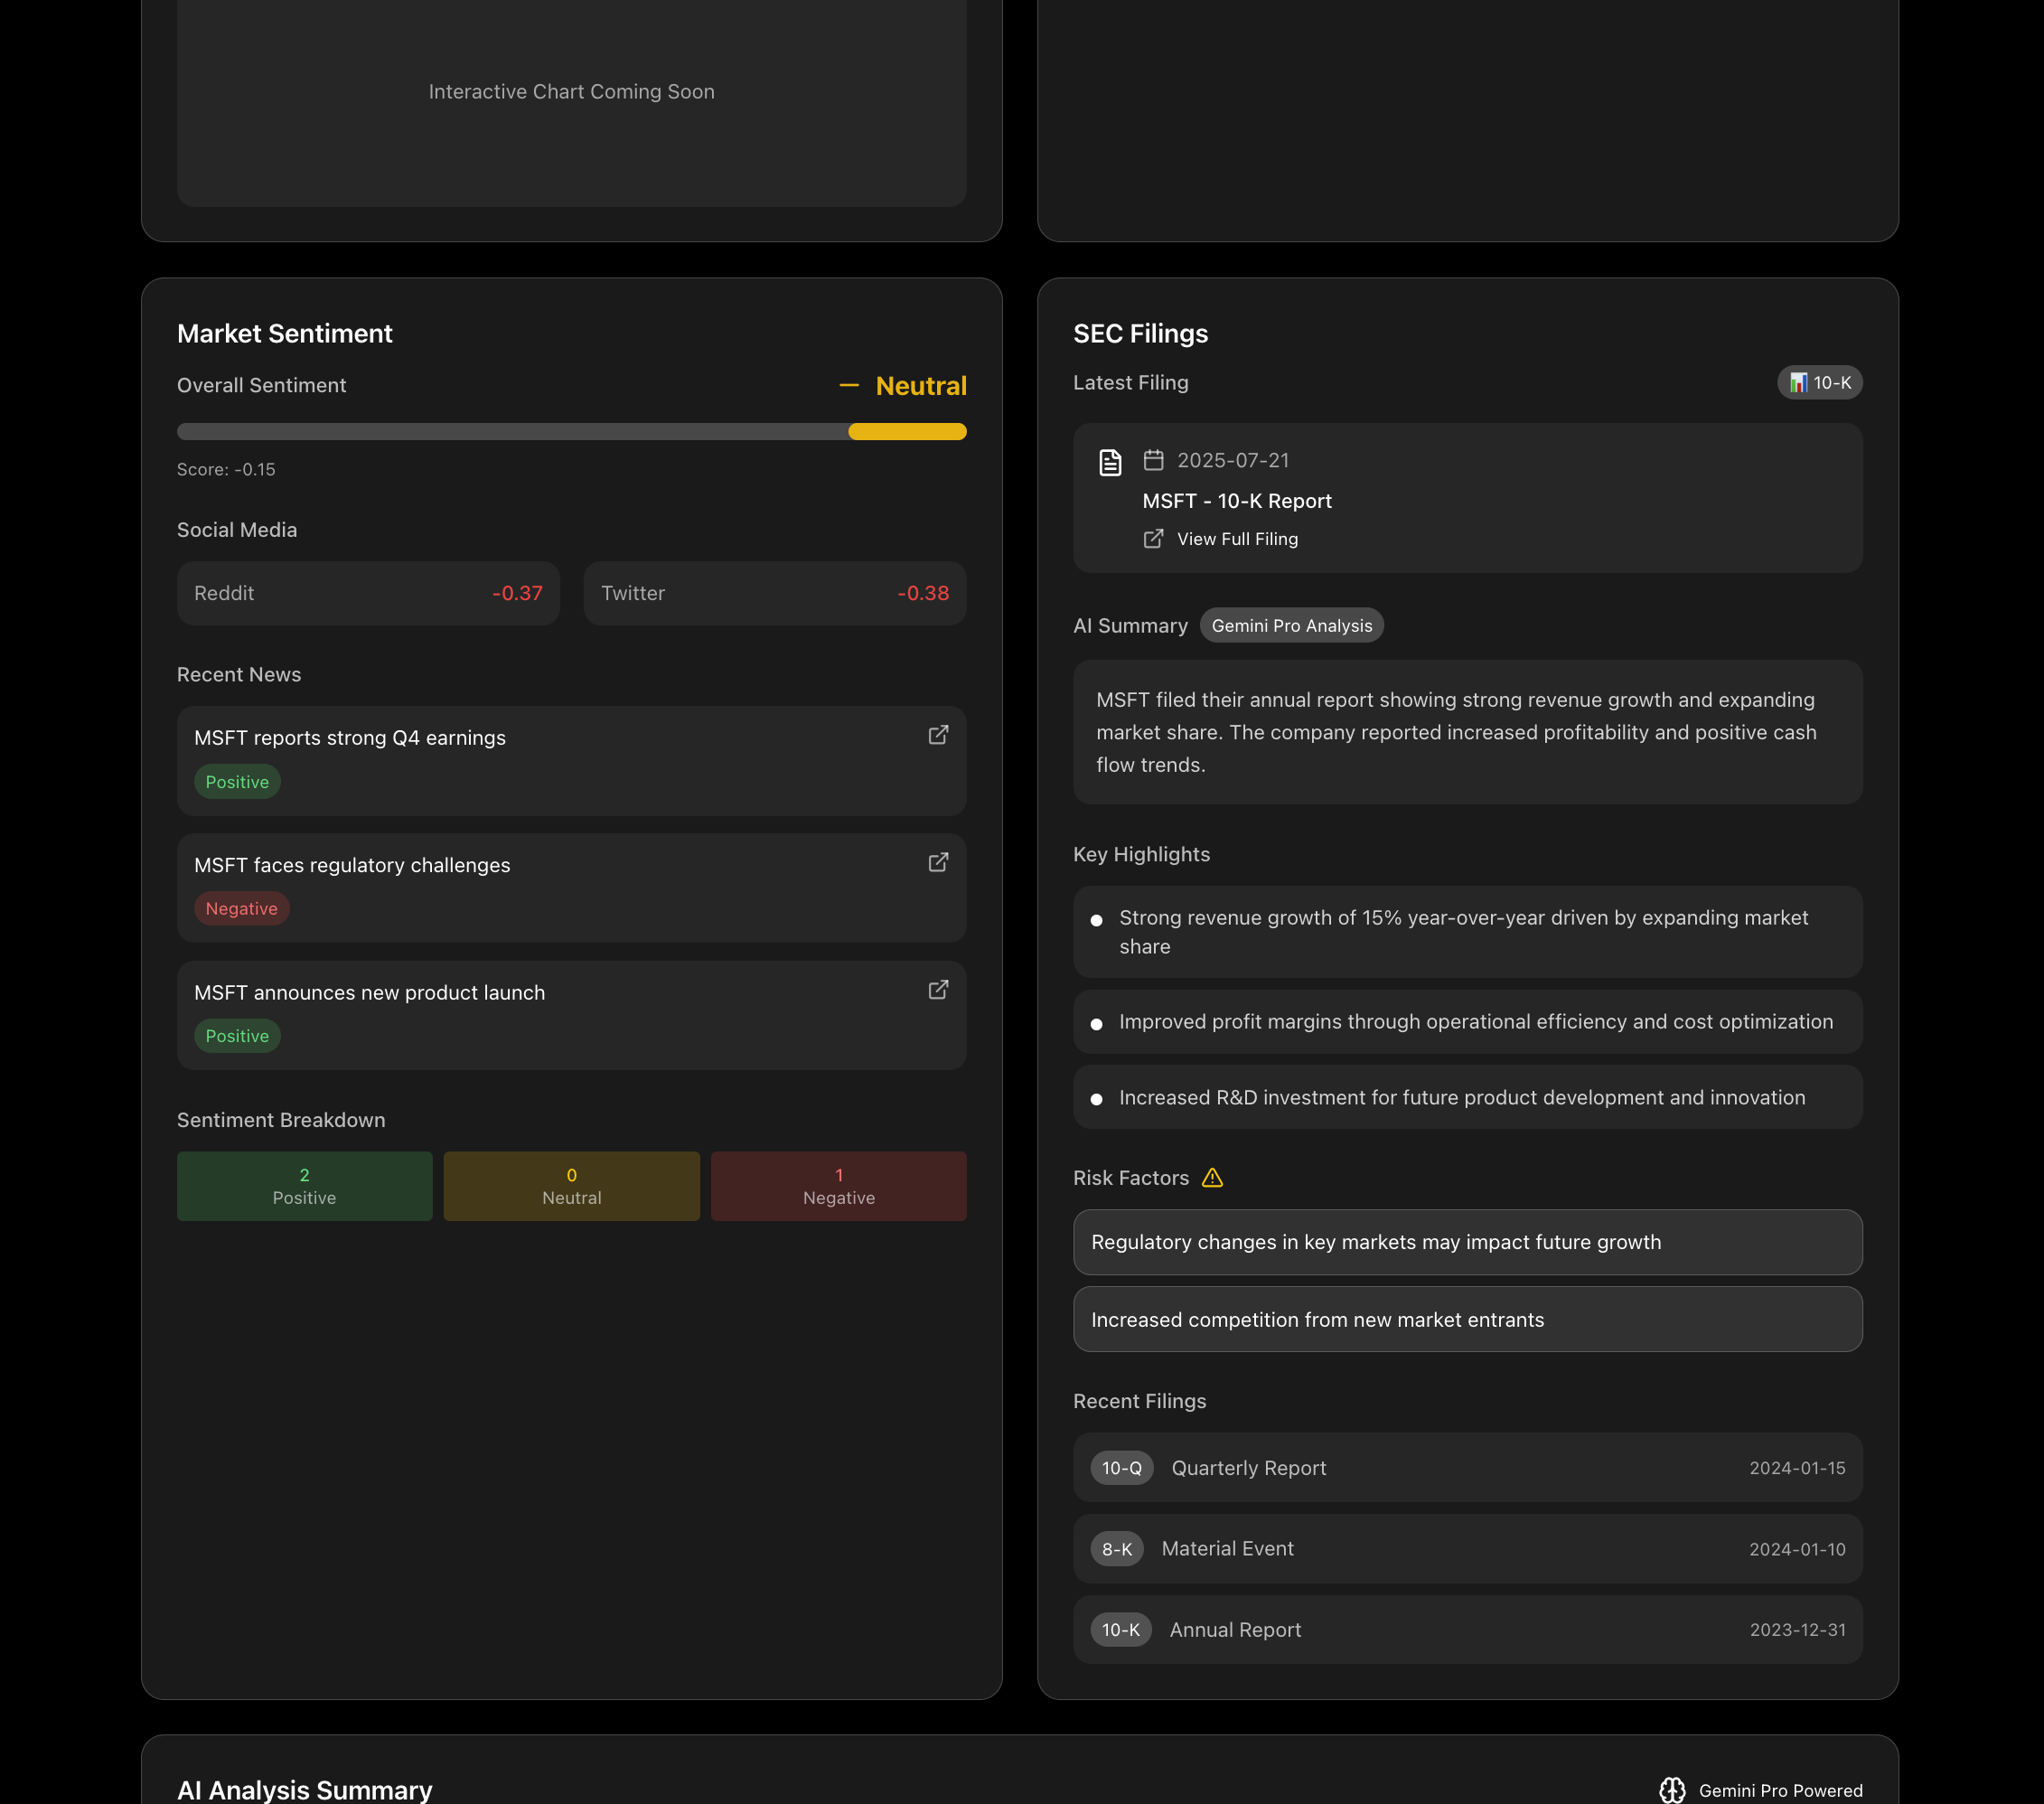The height and width of the screenshot is (1804, 2044).
Task: Click the Twitter score -0.38
Action: coord(923,594)
